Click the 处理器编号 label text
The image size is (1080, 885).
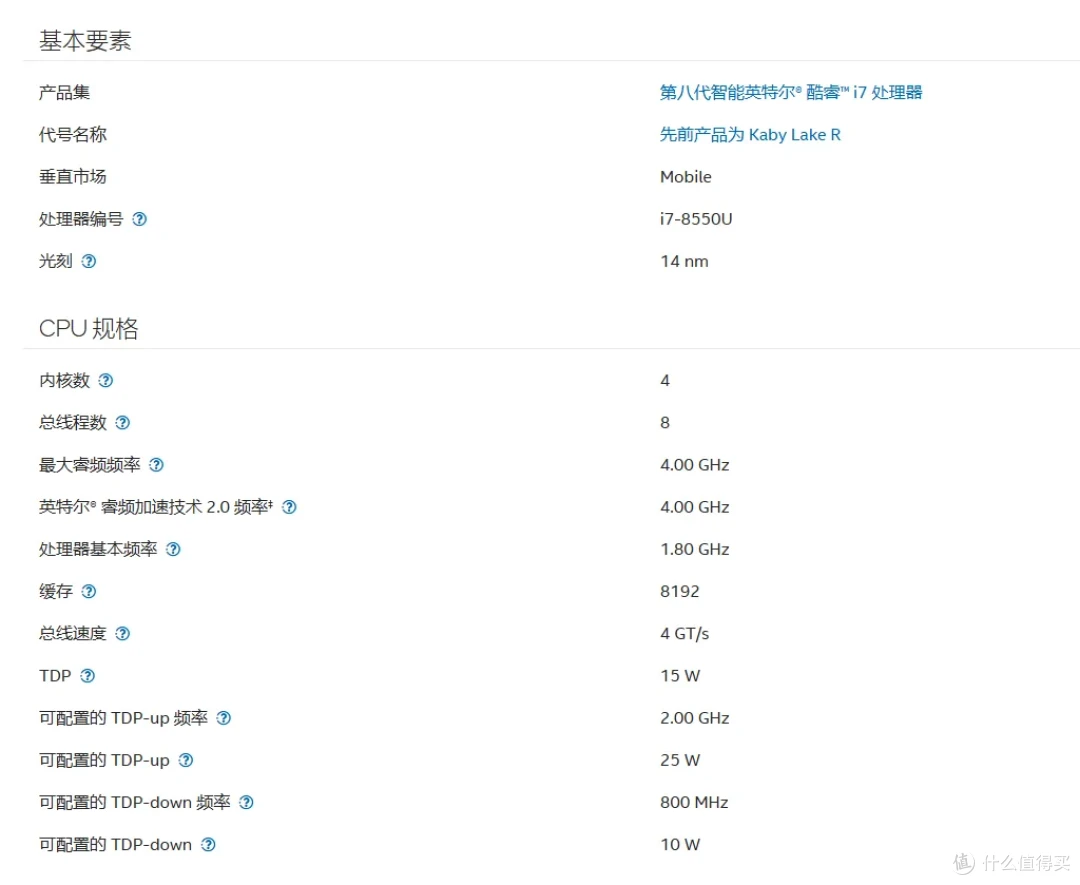pos(81,219)
